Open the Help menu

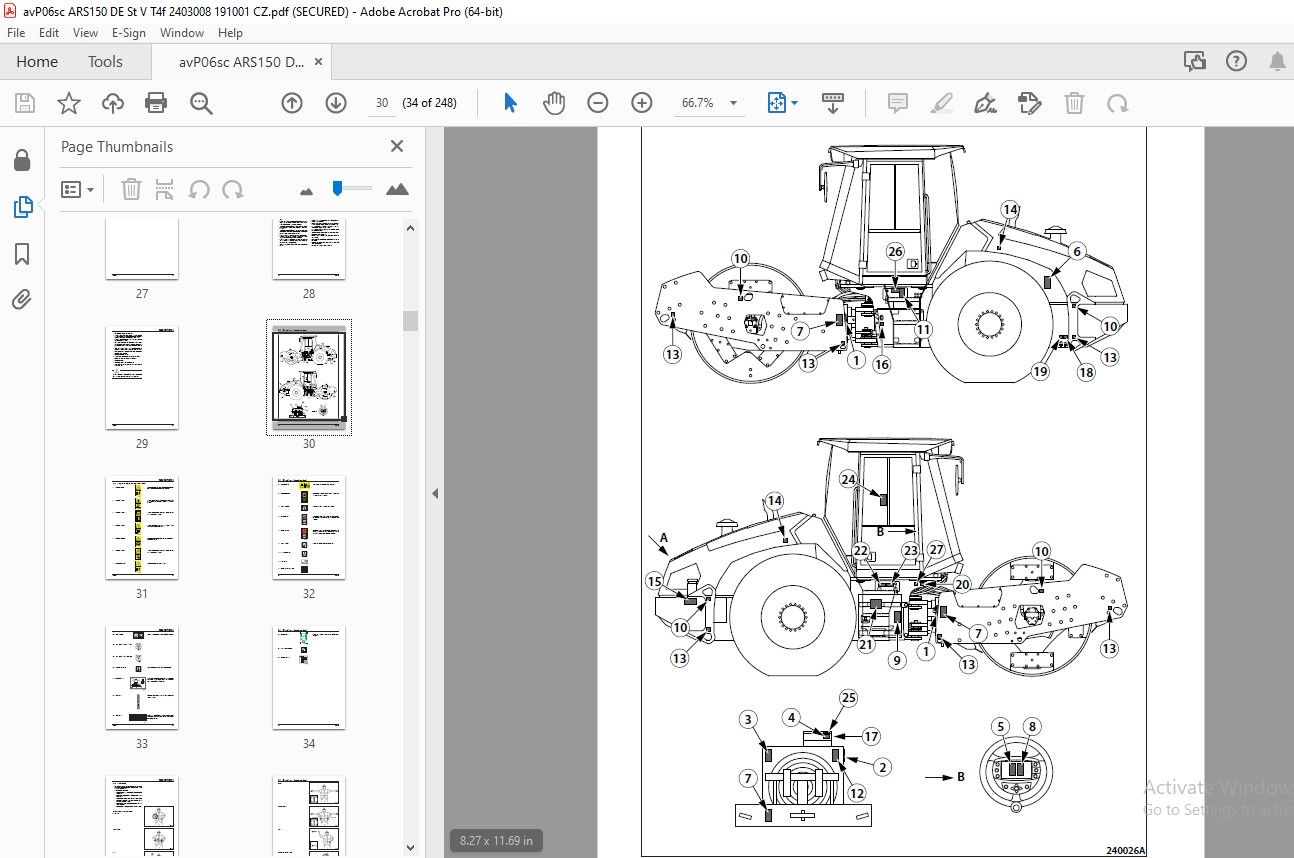[x=230, y=33]
